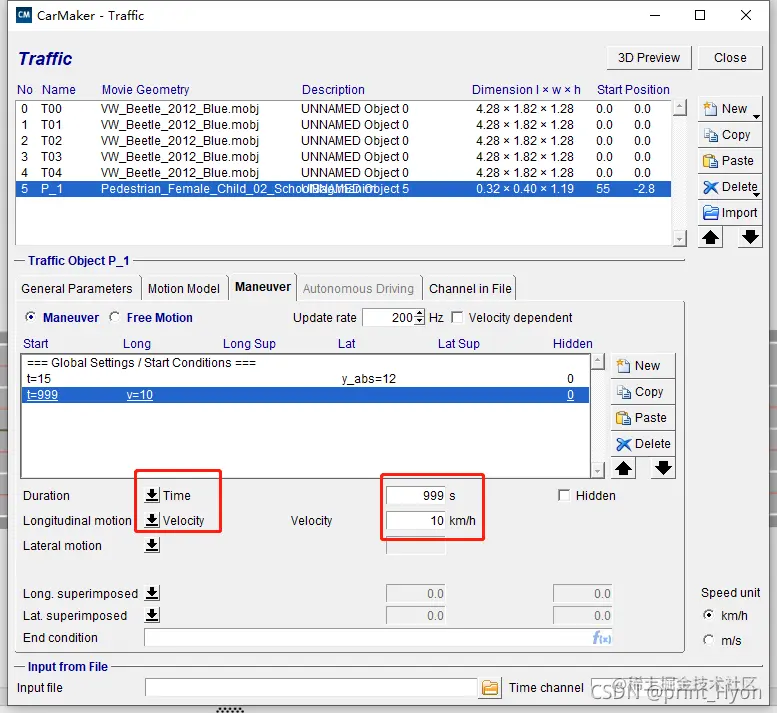This screenshot has width=777, height=713.
Task: Select traffic object T00
Action: tap(343, 109)
